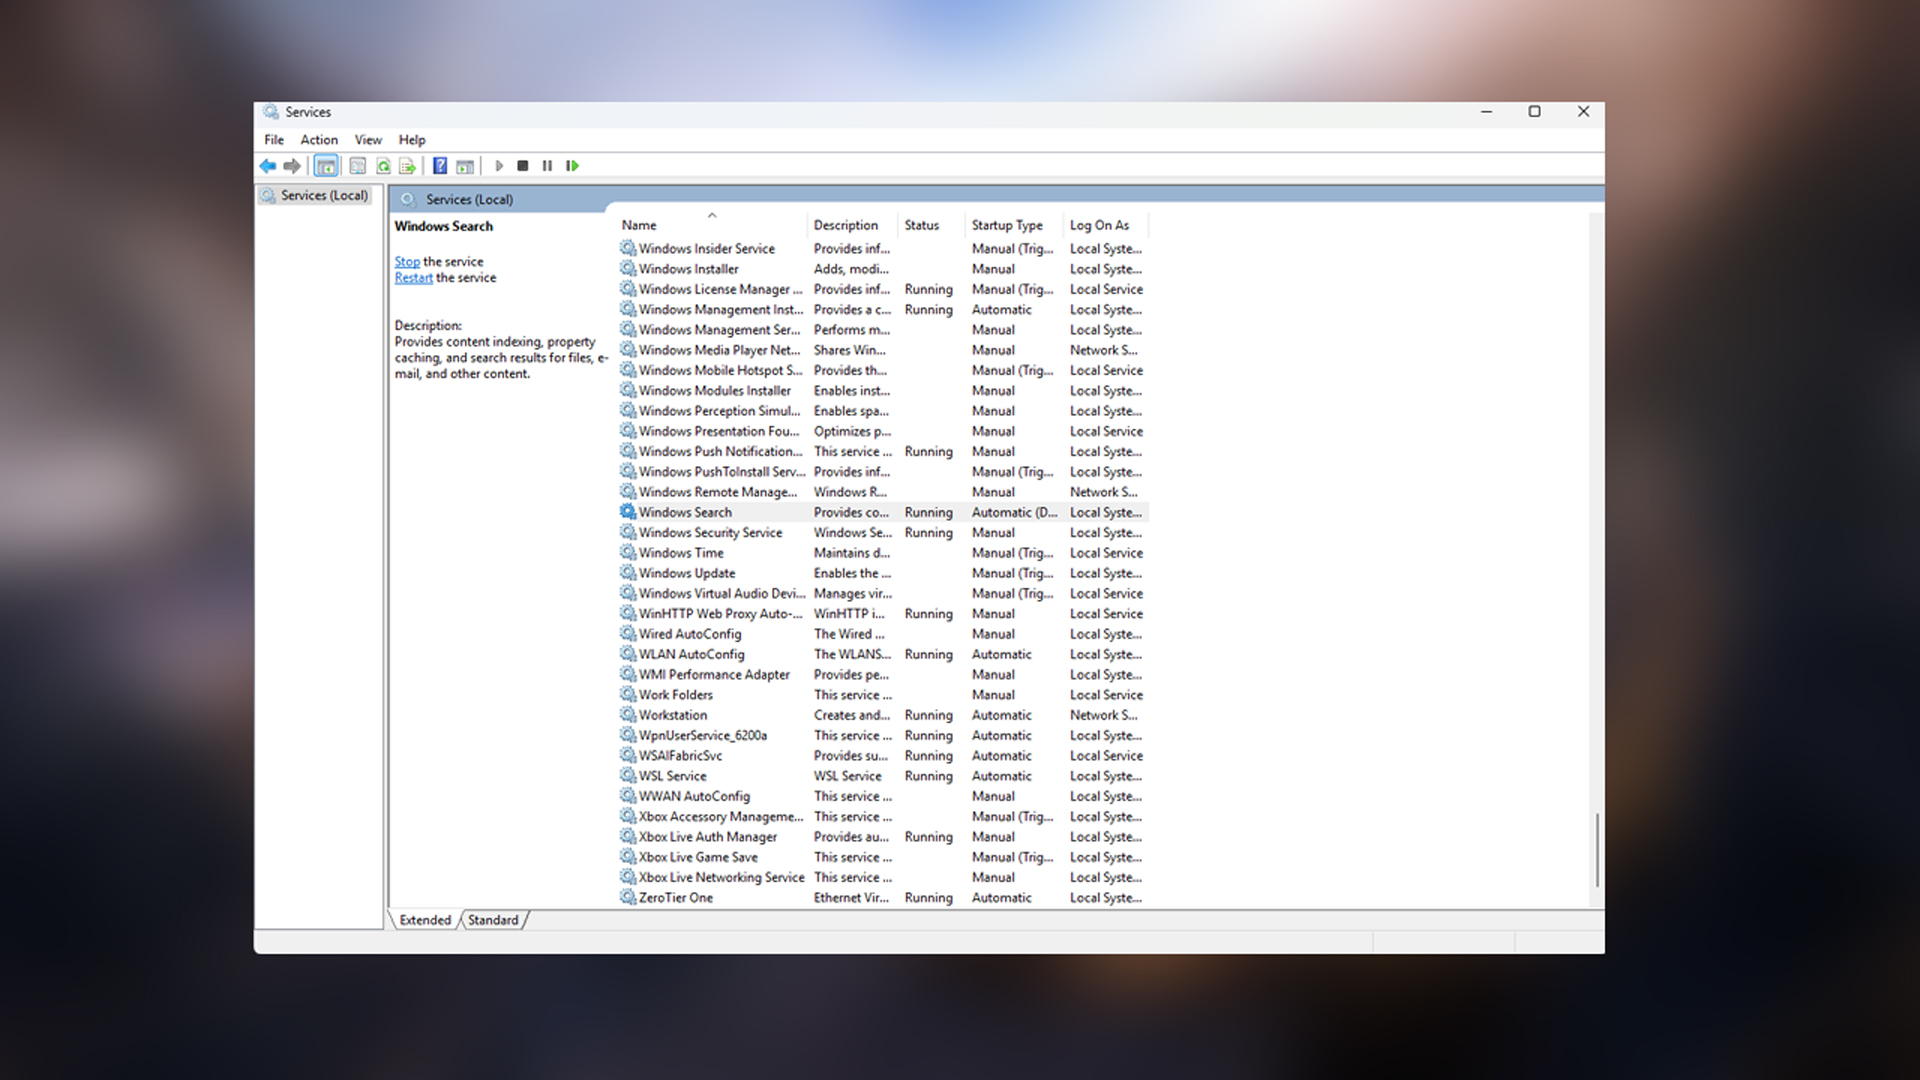Select the WSAIFabricSvc row
Image resolution: width=1920 pixels, height=1080 pixels.
pos(883,755)
